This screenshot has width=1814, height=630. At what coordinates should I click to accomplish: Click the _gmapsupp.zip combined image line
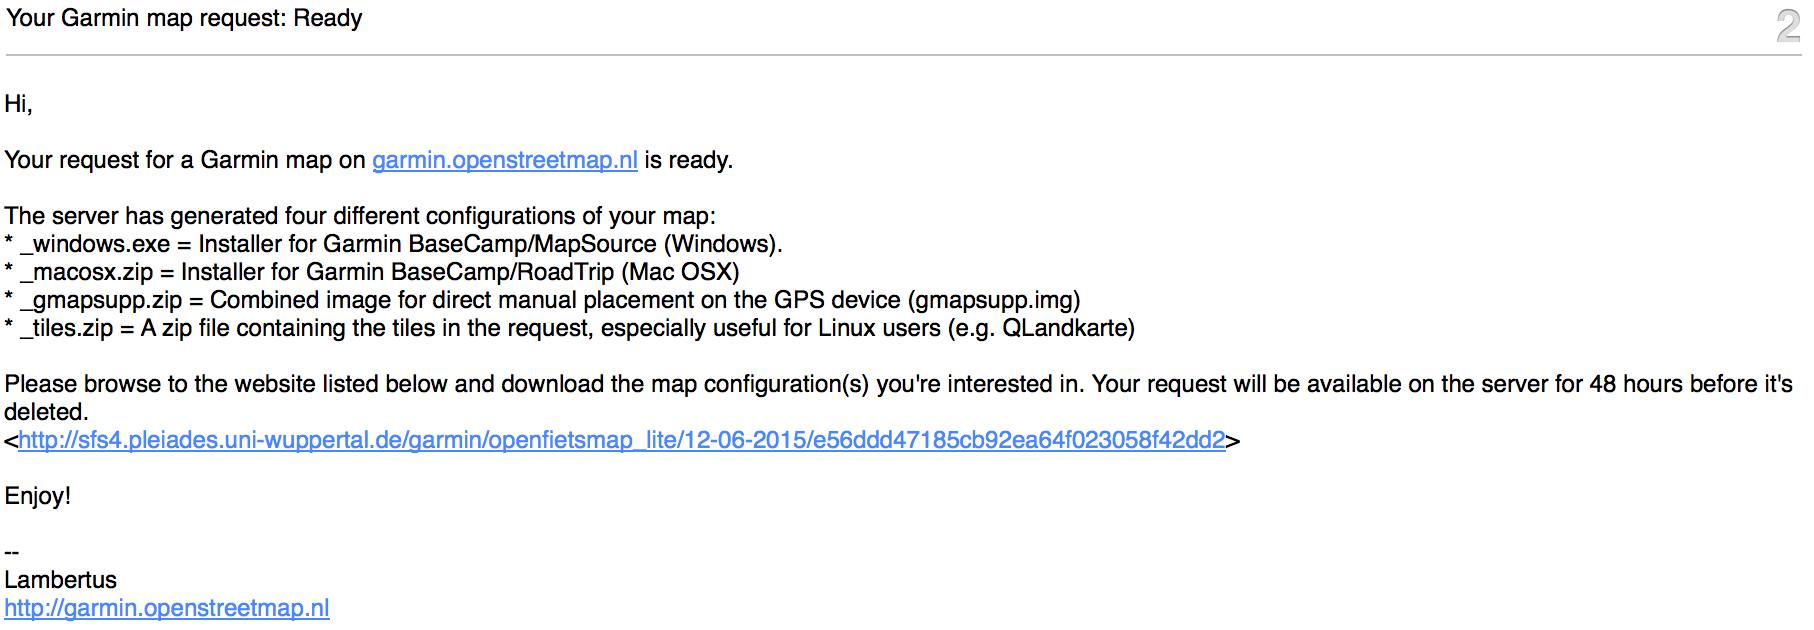543,300
